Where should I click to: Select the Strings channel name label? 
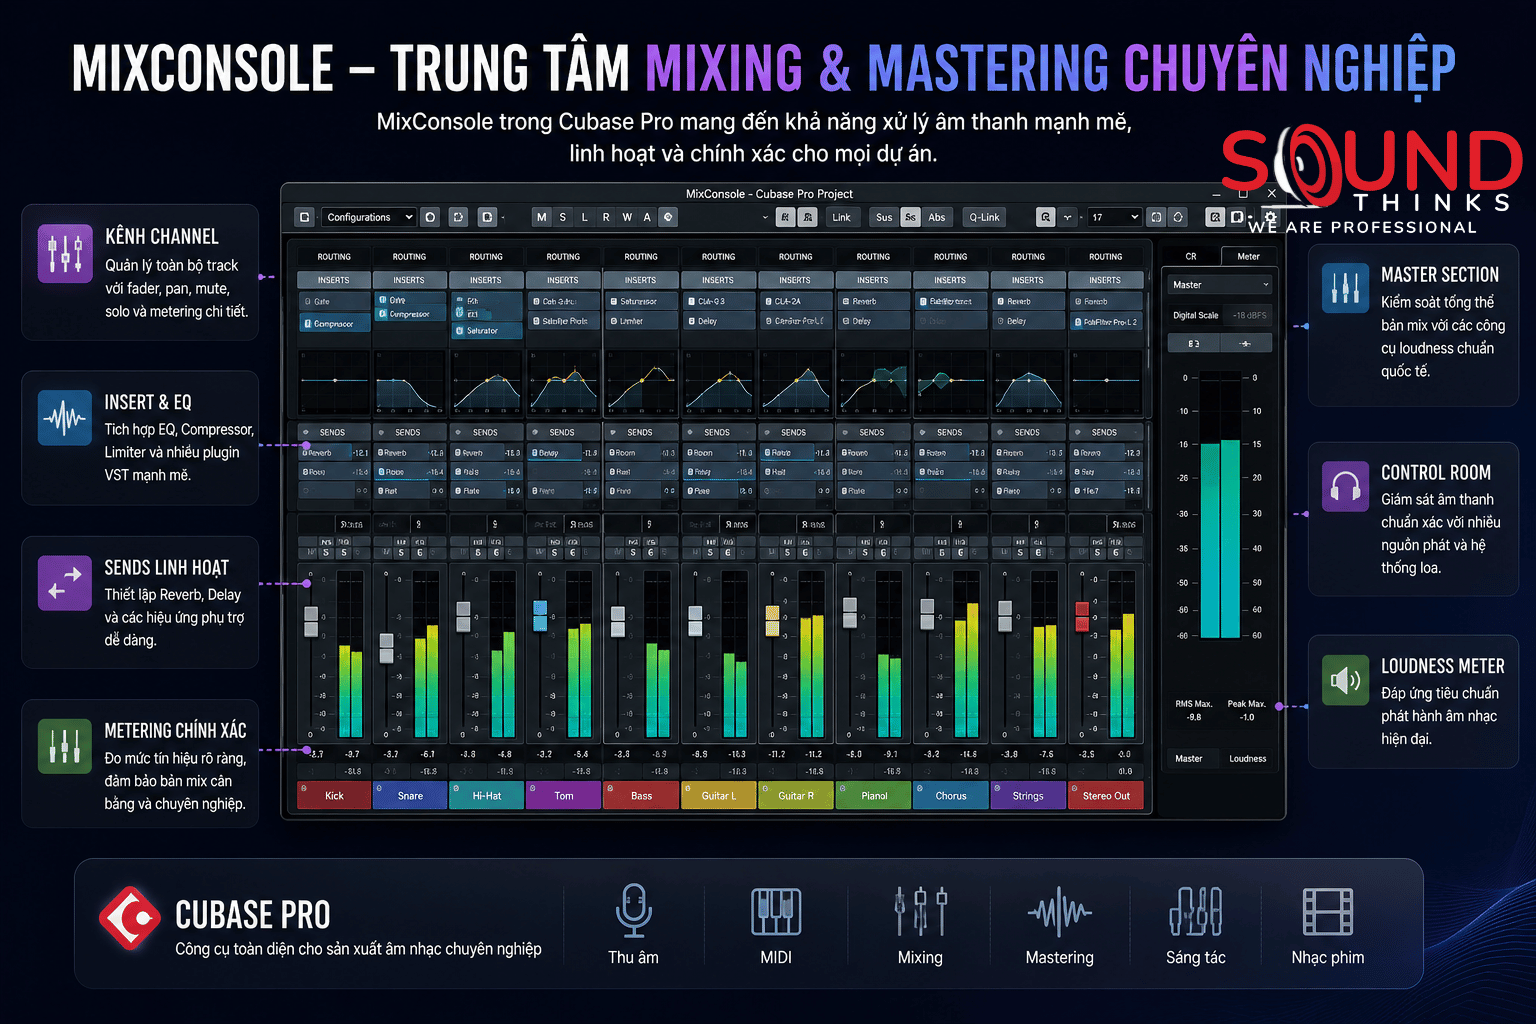tap(1028, 796)
